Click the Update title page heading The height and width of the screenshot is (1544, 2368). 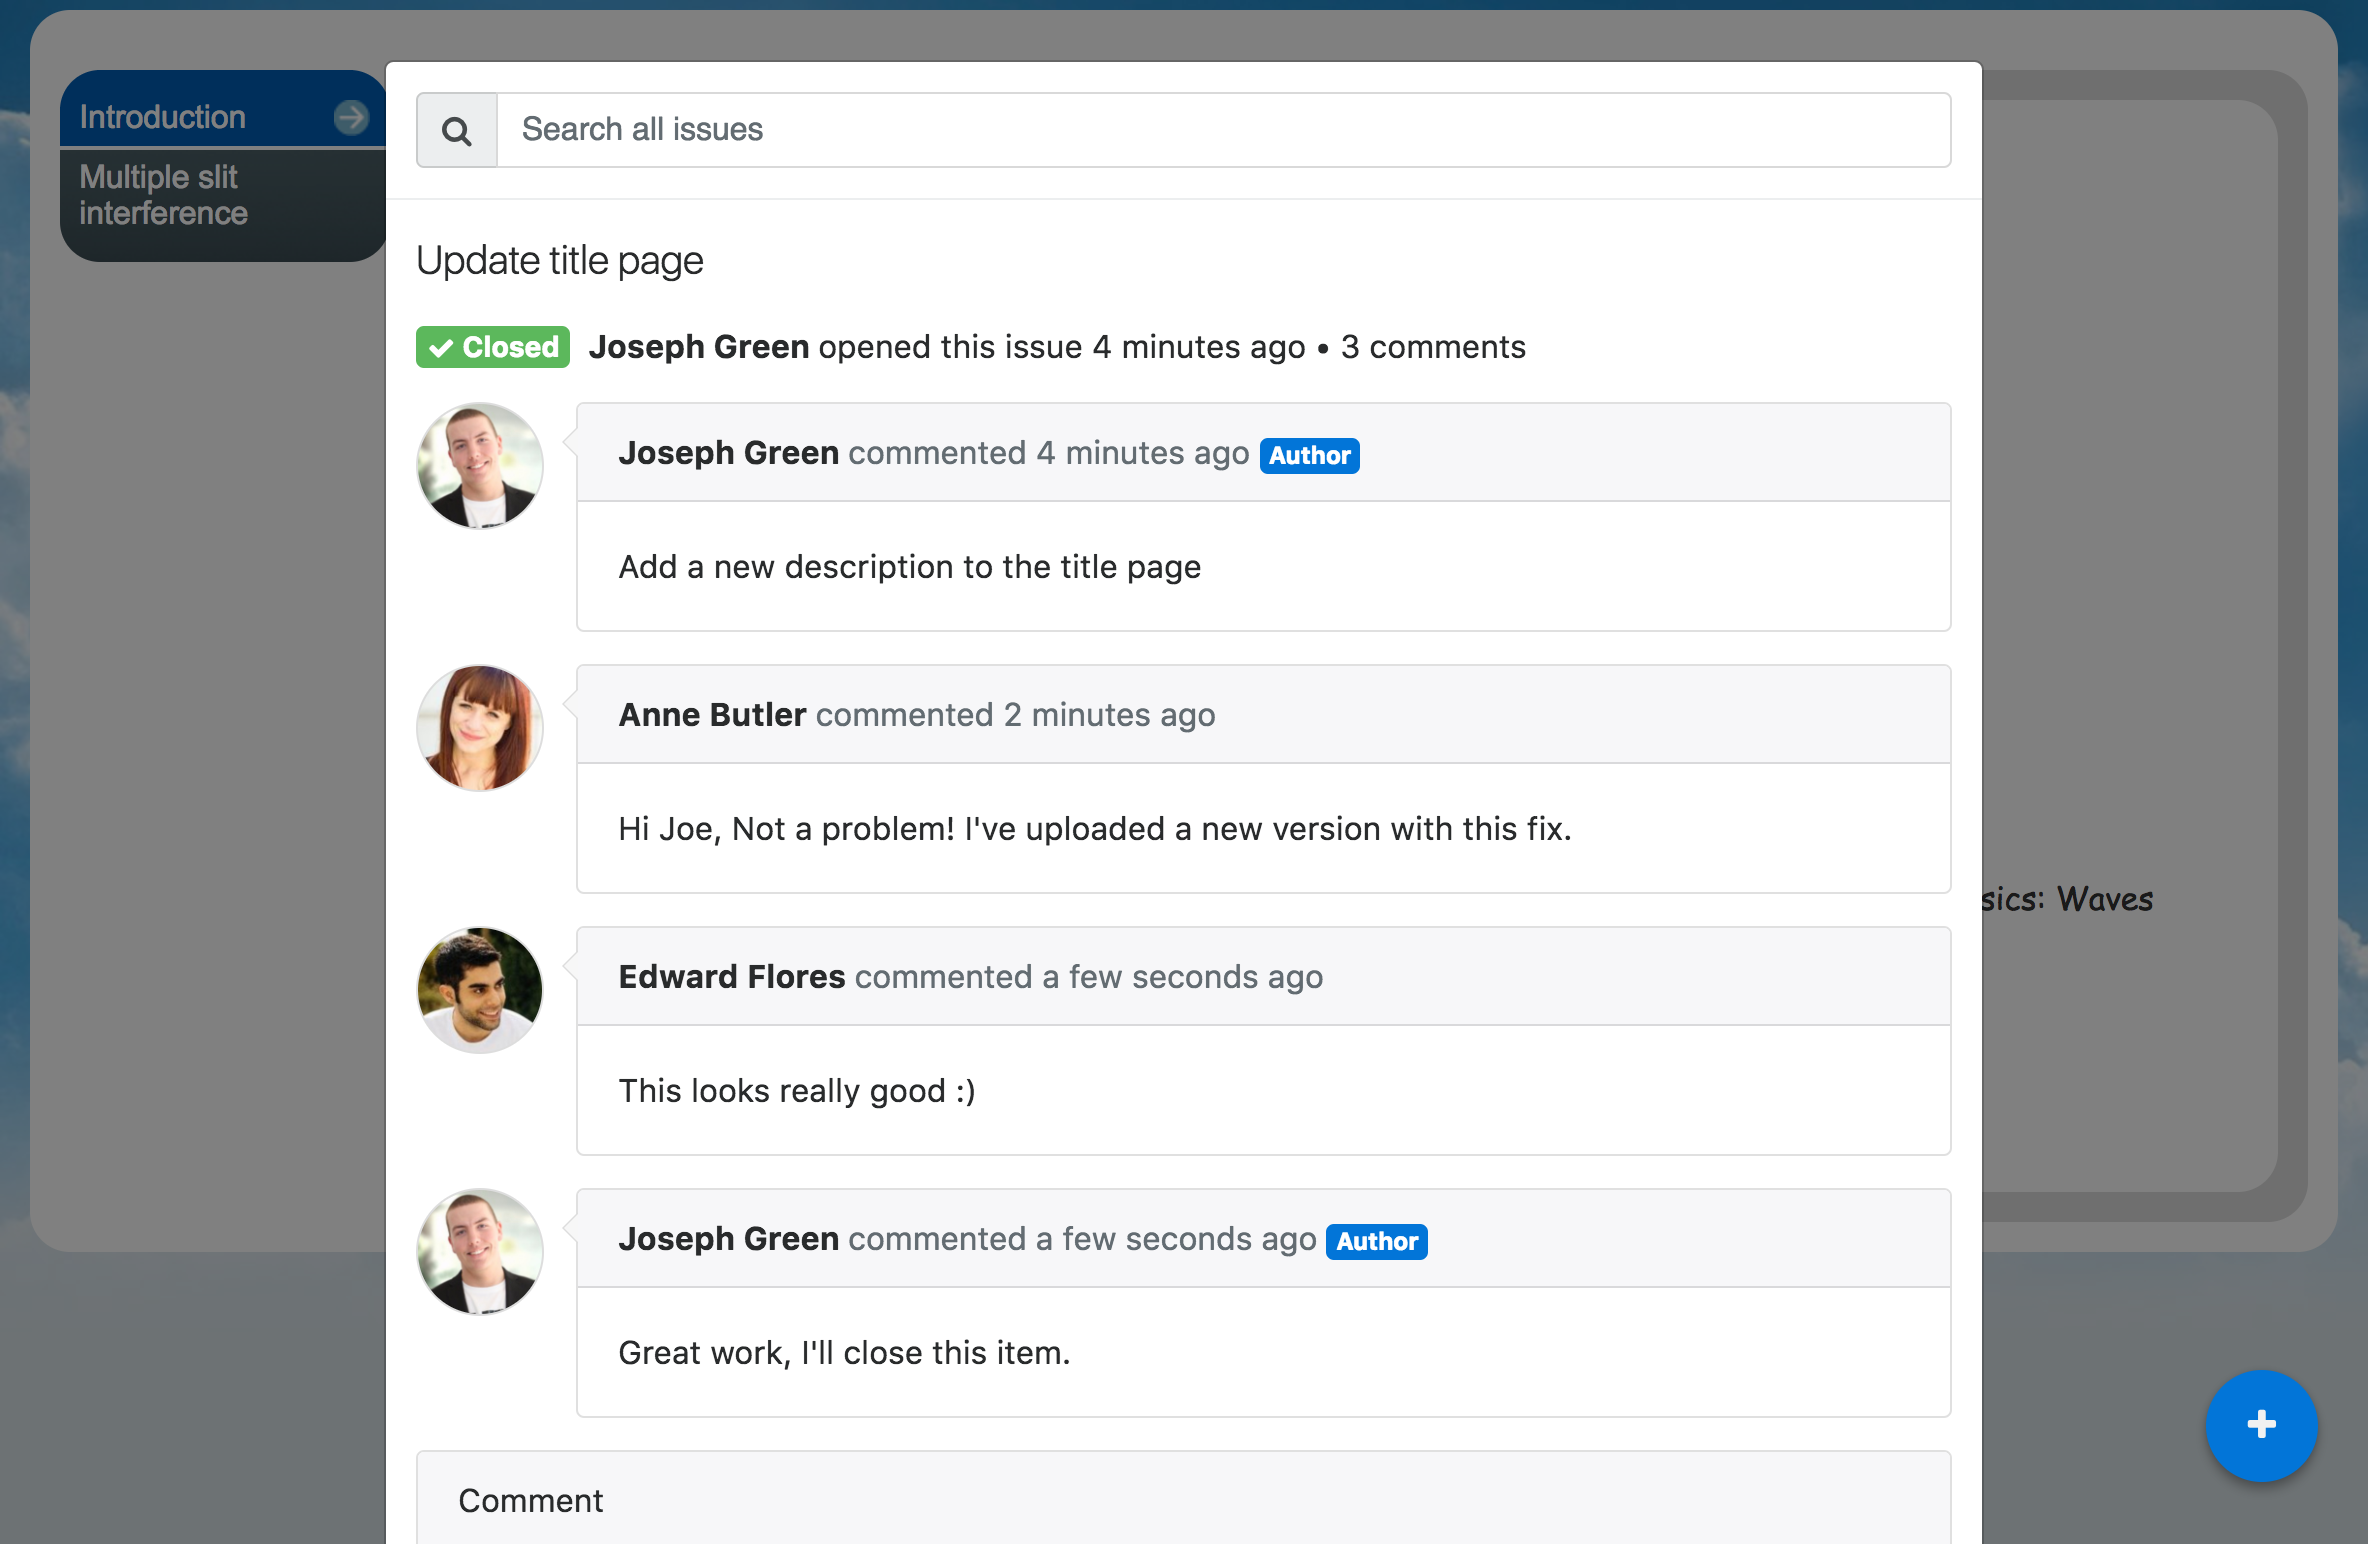[559, 260]
